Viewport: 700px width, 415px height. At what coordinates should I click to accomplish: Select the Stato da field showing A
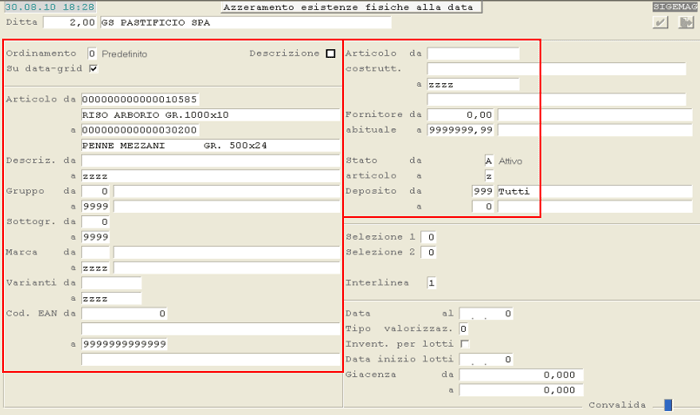[x=488, y=160]
